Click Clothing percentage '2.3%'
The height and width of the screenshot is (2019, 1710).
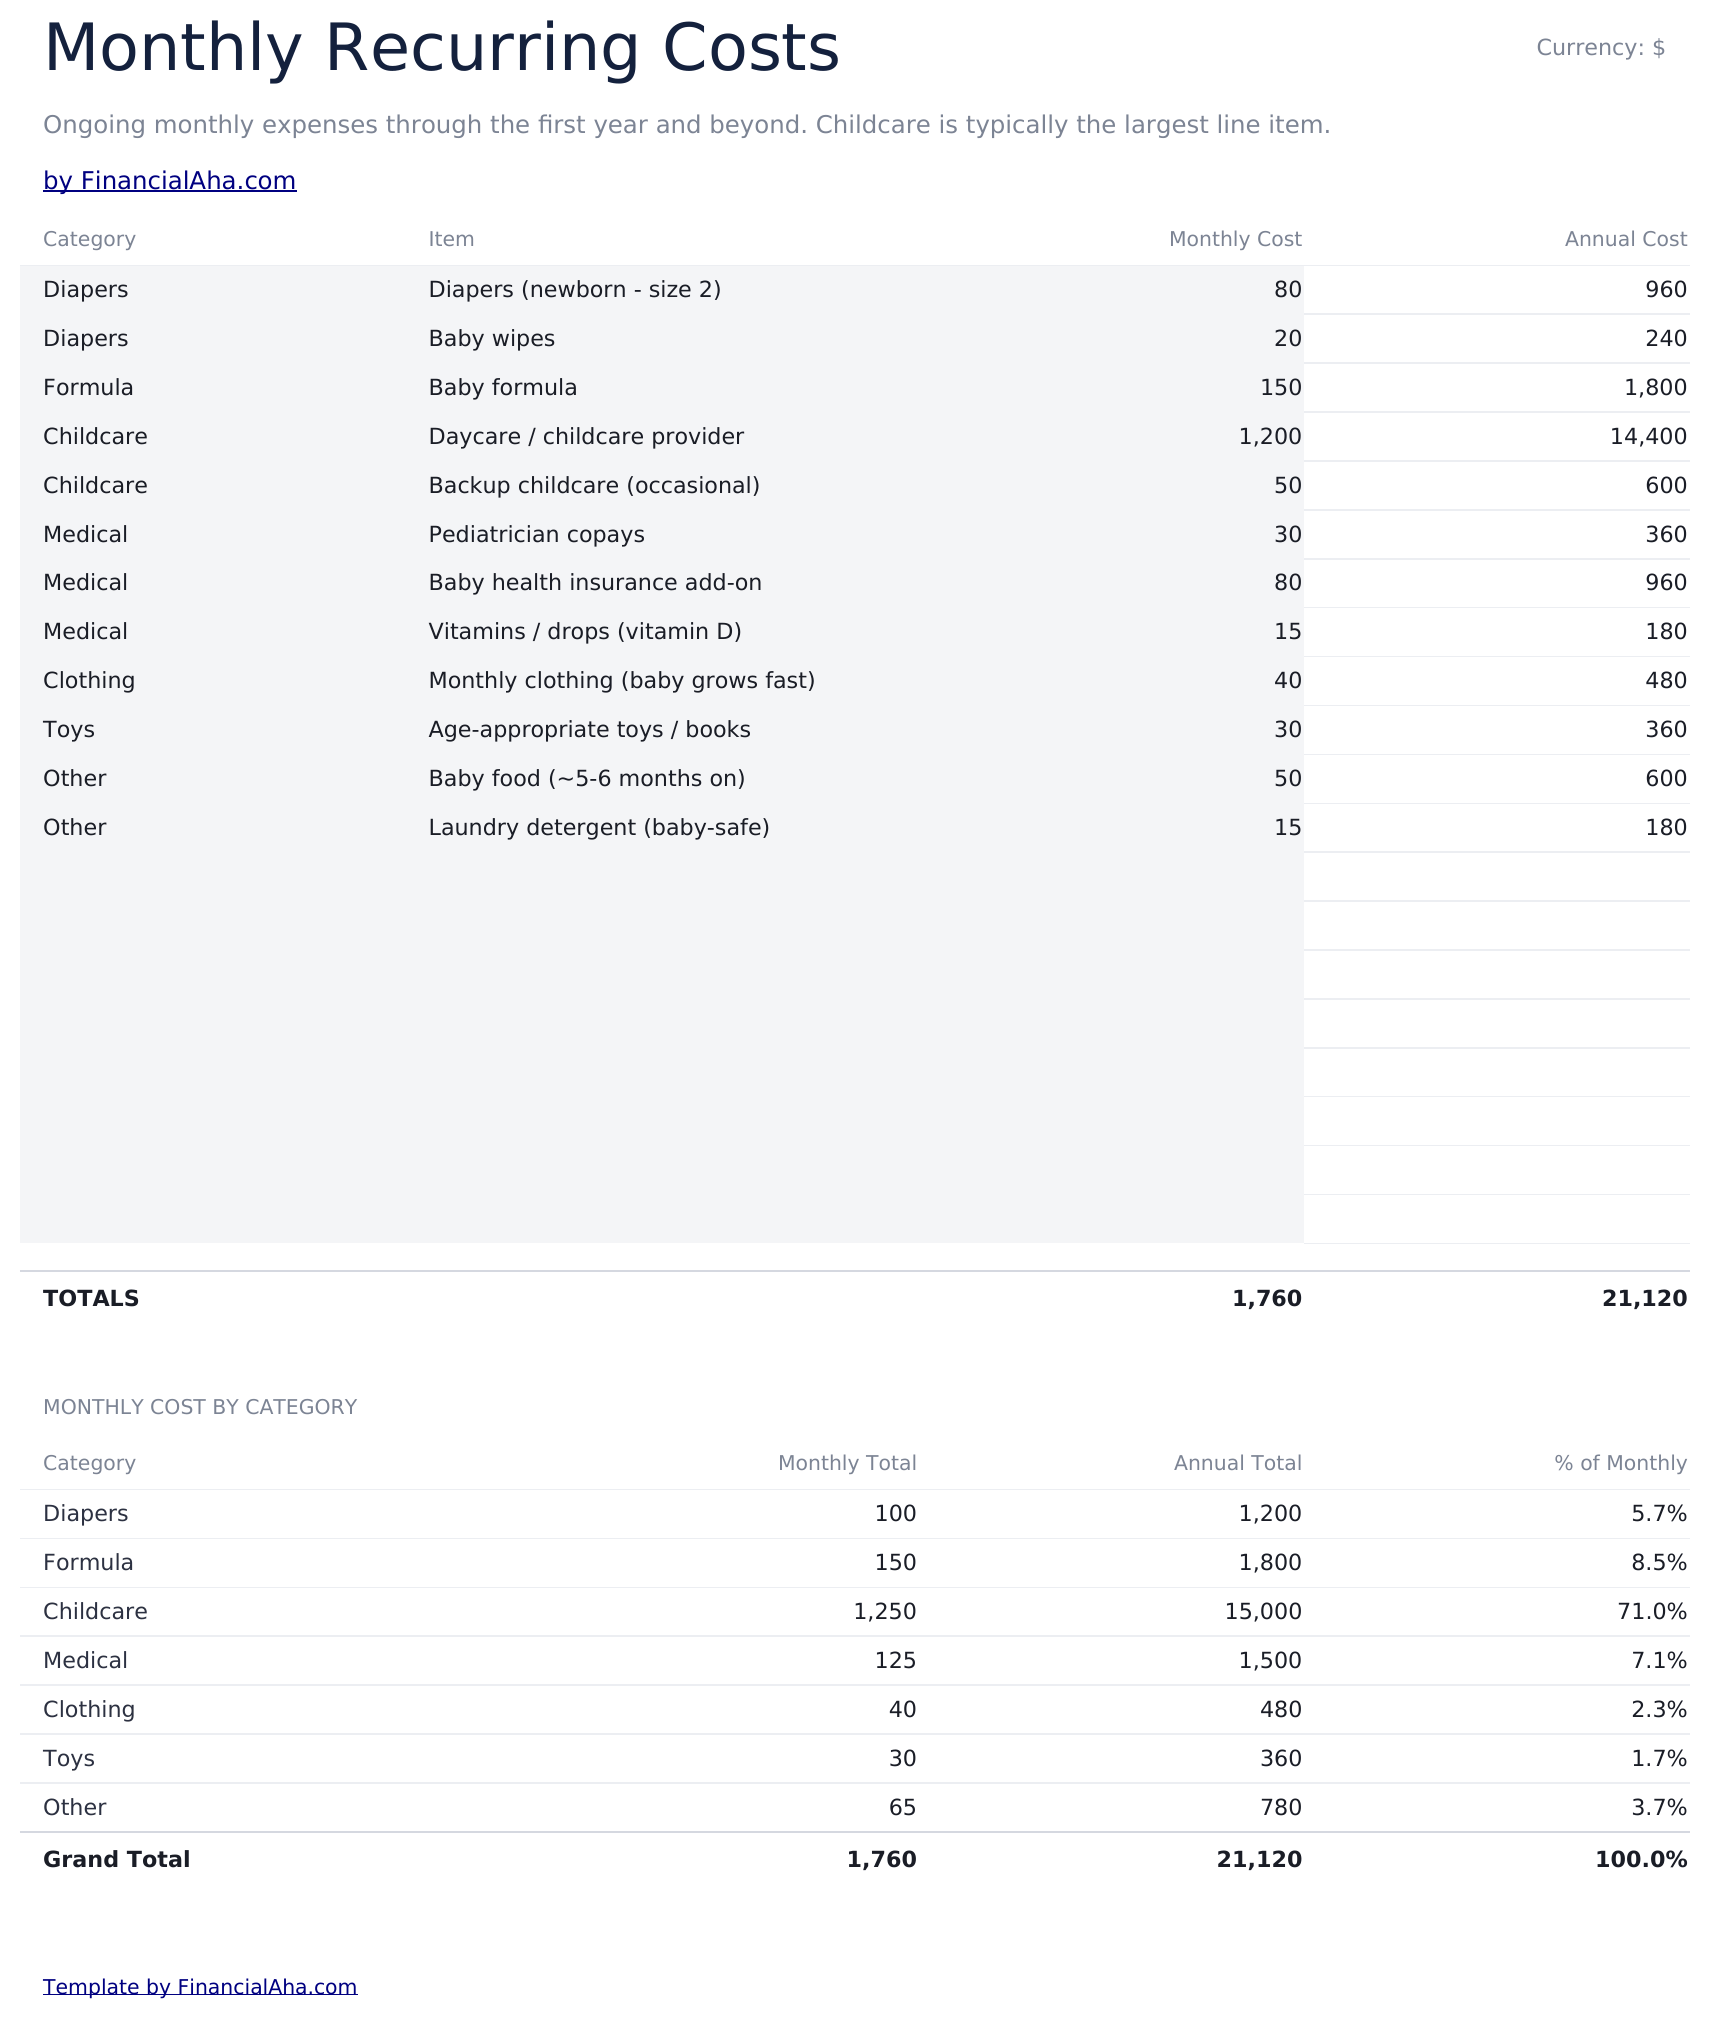click(x=1659, y=1710)
